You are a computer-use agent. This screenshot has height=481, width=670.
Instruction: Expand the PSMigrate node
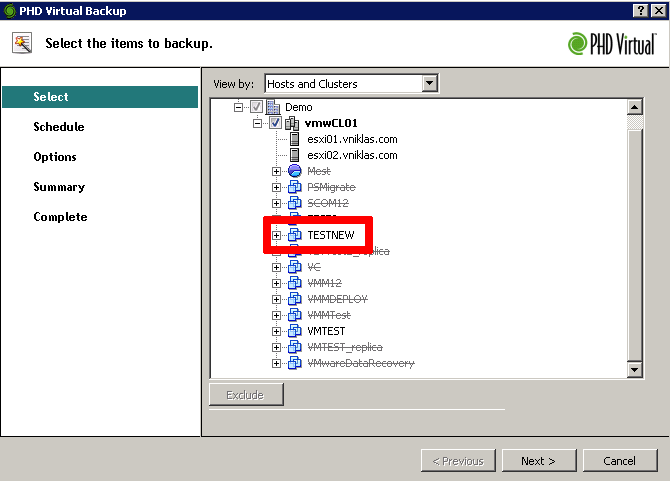point(276,187)
